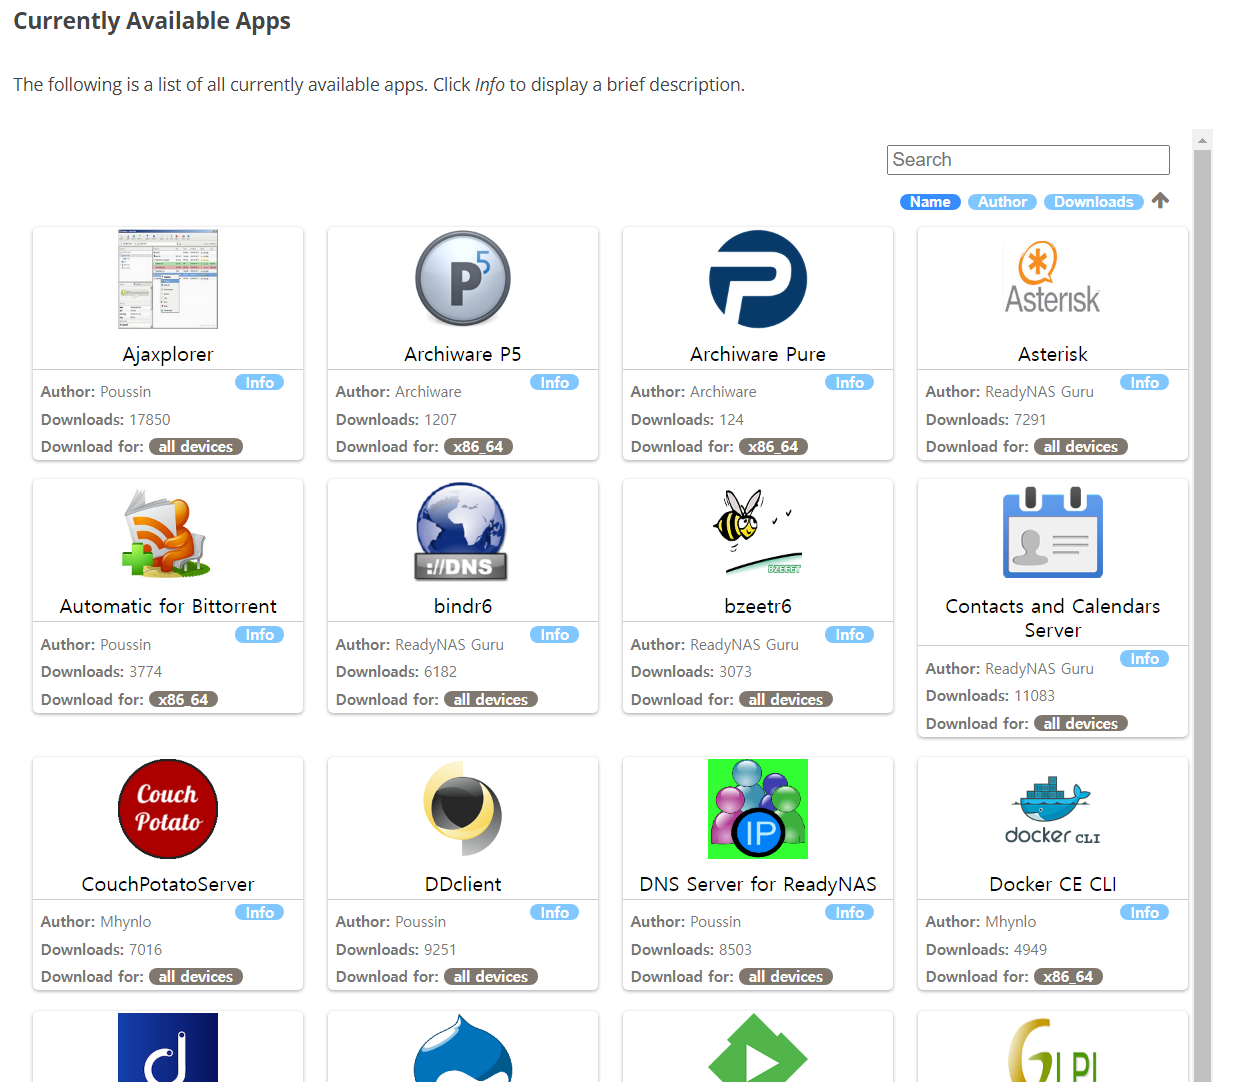Click the CouchPotatoServer app title

coord(168,884)
